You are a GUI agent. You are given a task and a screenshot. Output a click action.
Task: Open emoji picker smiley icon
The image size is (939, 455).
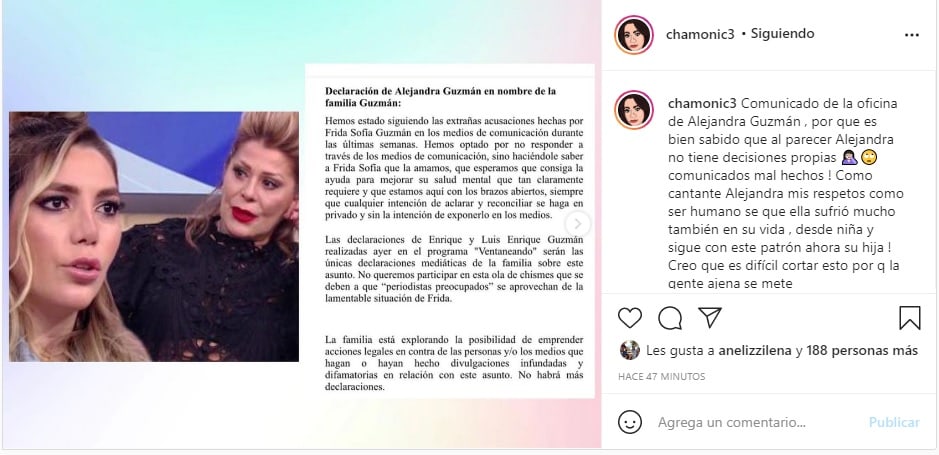[x=629, y=422]
